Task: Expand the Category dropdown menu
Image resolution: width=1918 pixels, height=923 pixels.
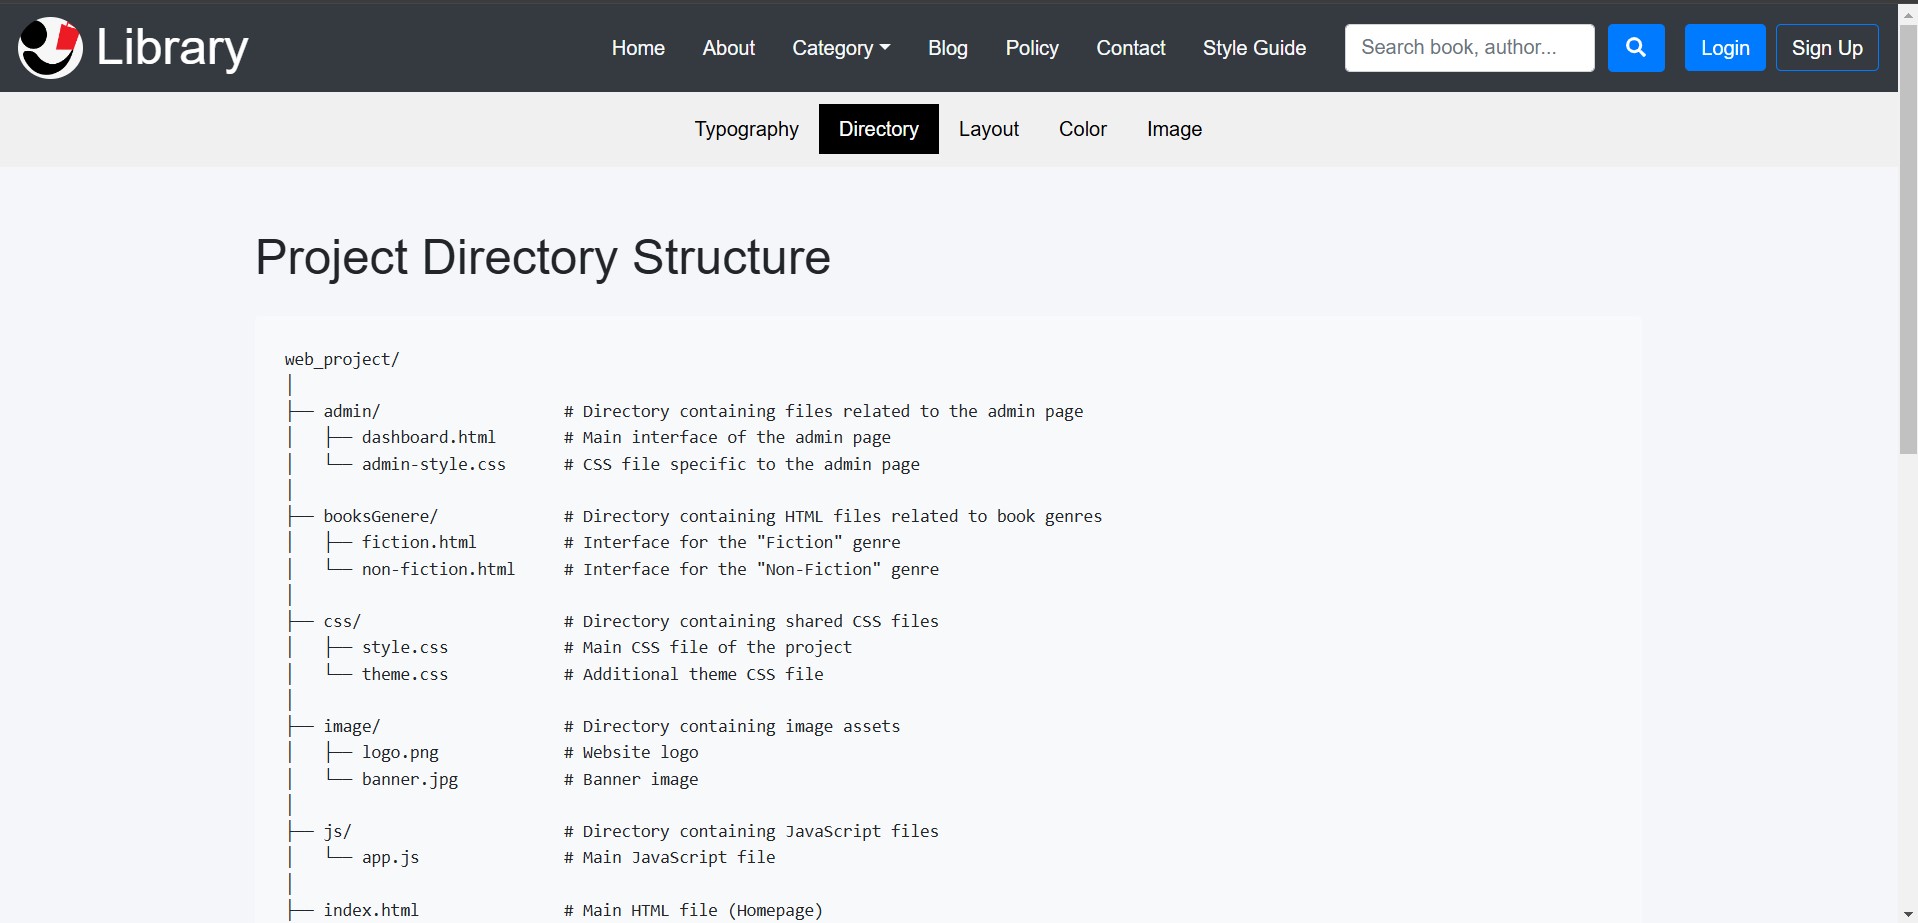Action: coord(840,48)
